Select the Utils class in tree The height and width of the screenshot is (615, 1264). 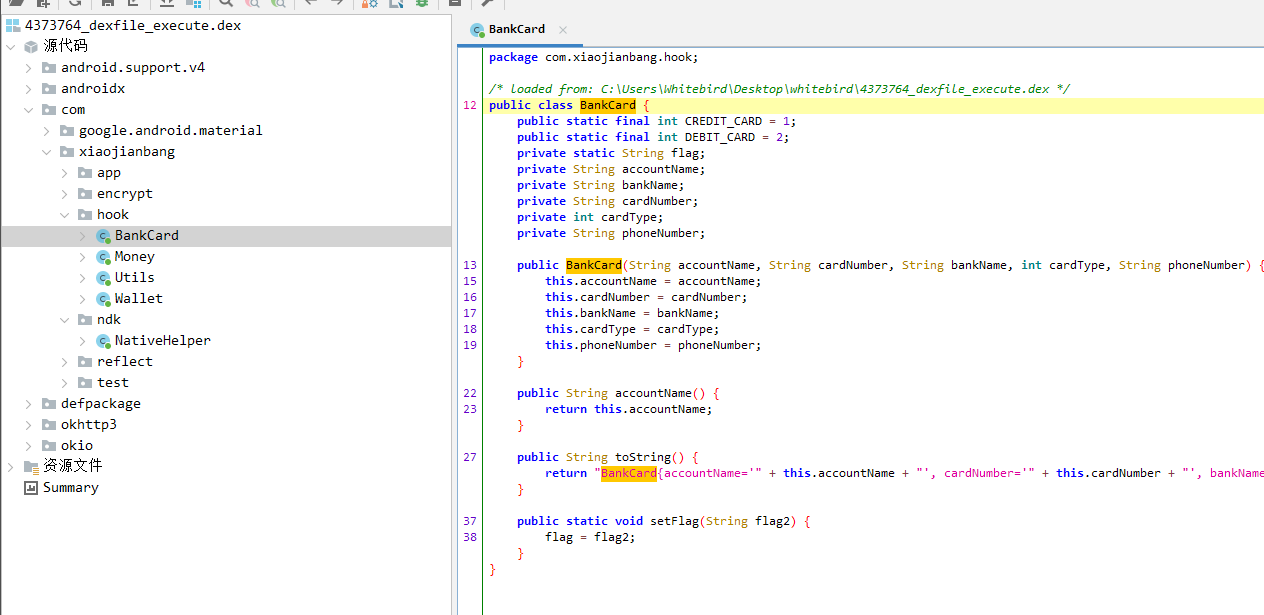pos(134,278)
